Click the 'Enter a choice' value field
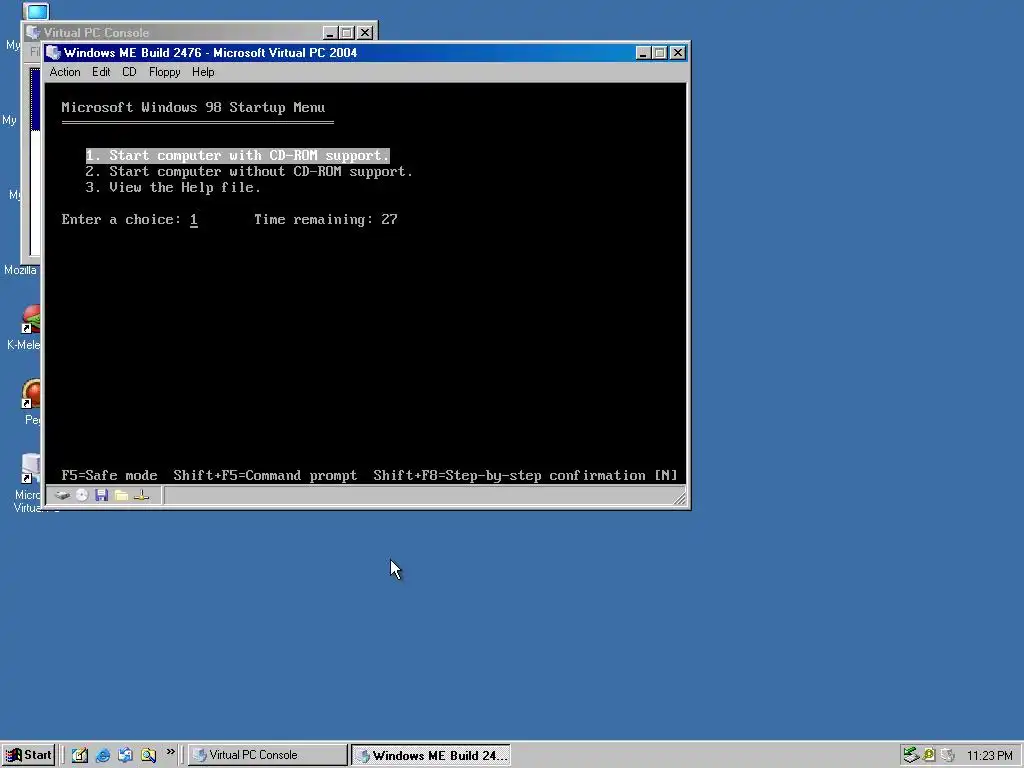The height and width of the screenshot is (768, 1024). (194, 219)
